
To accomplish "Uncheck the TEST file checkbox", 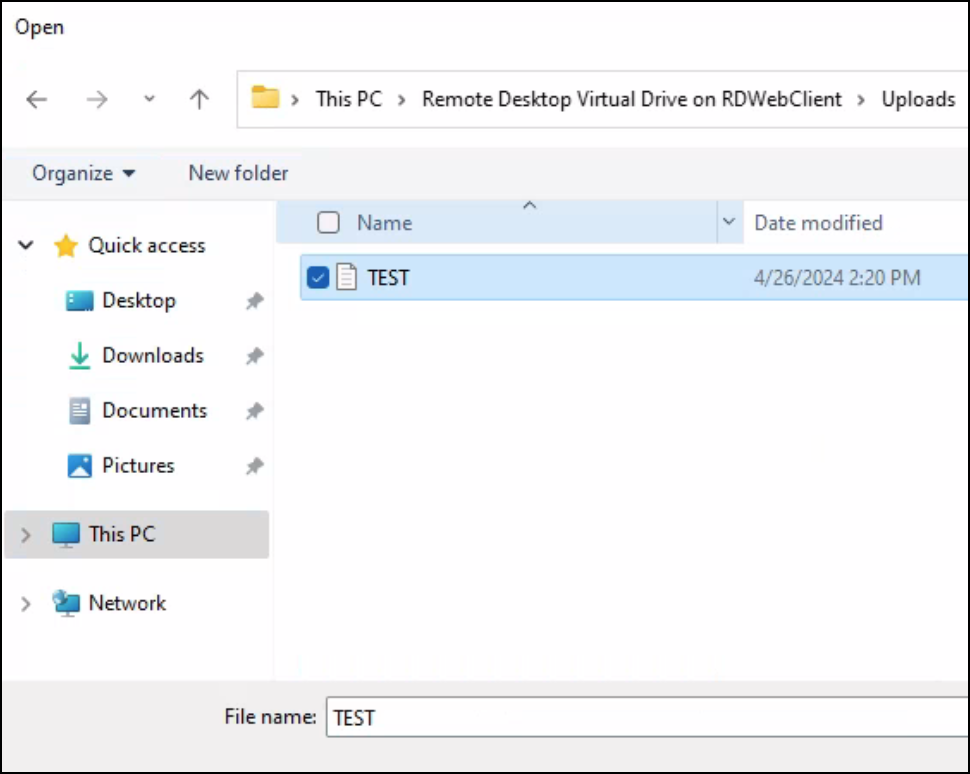I will pyautogui.click(x=318, y=278).
